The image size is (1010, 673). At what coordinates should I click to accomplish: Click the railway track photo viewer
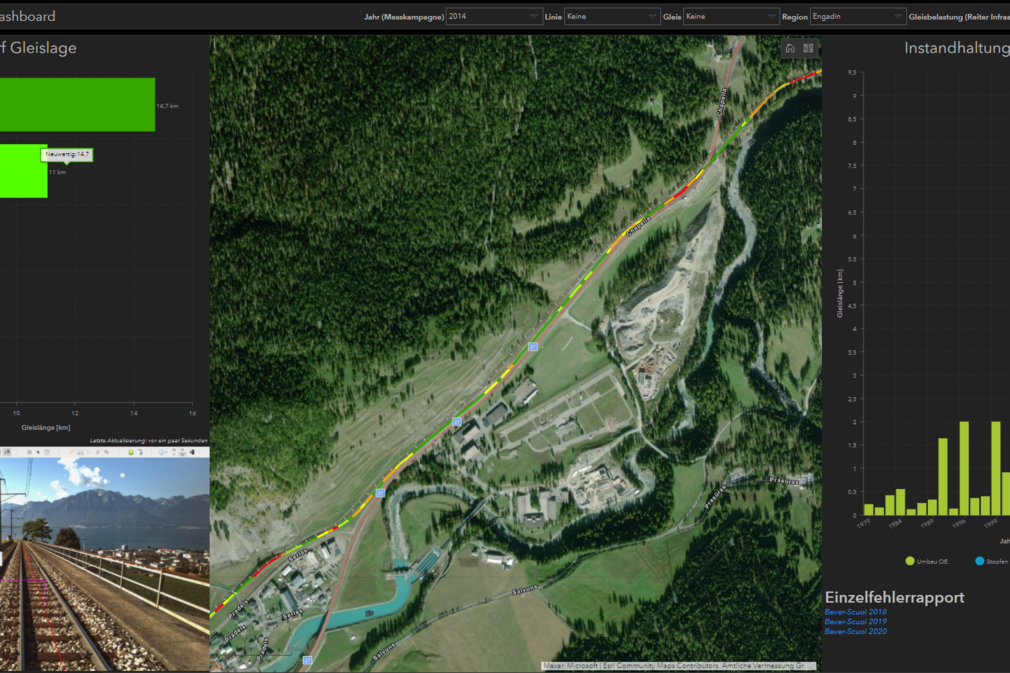(x=104, y=570)
